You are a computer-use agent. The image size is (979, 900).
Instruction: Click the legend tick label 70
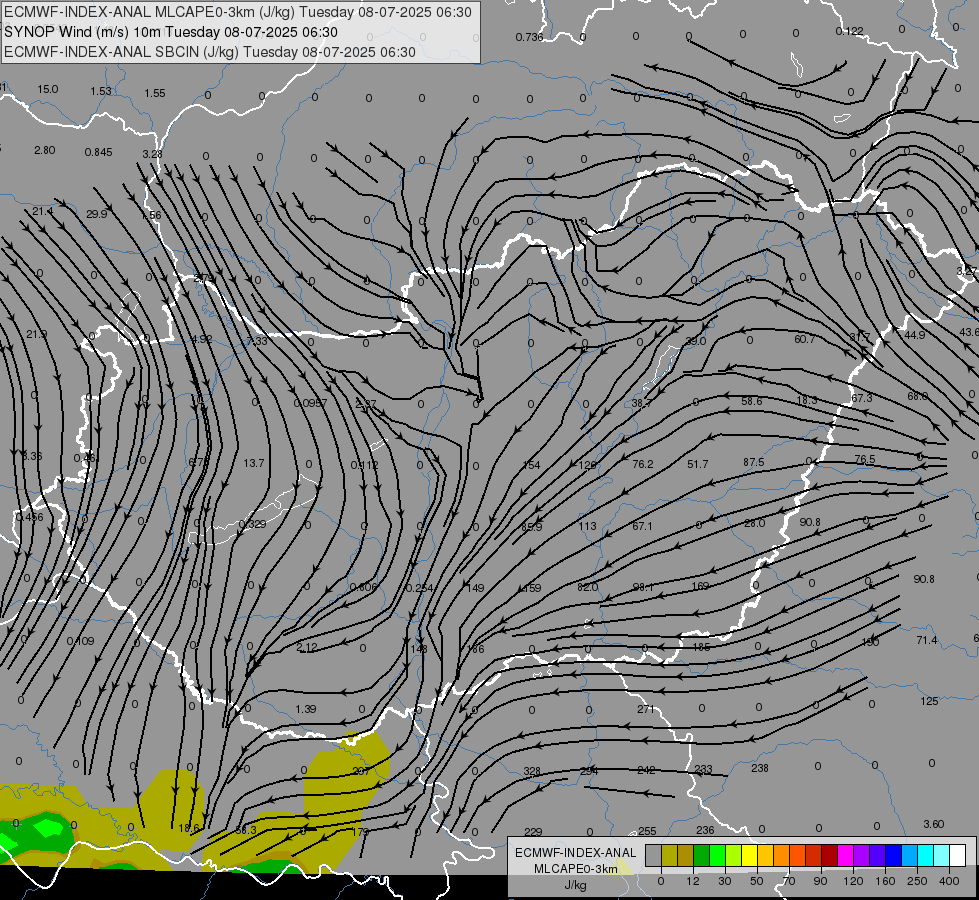click(x=789, y=881)
